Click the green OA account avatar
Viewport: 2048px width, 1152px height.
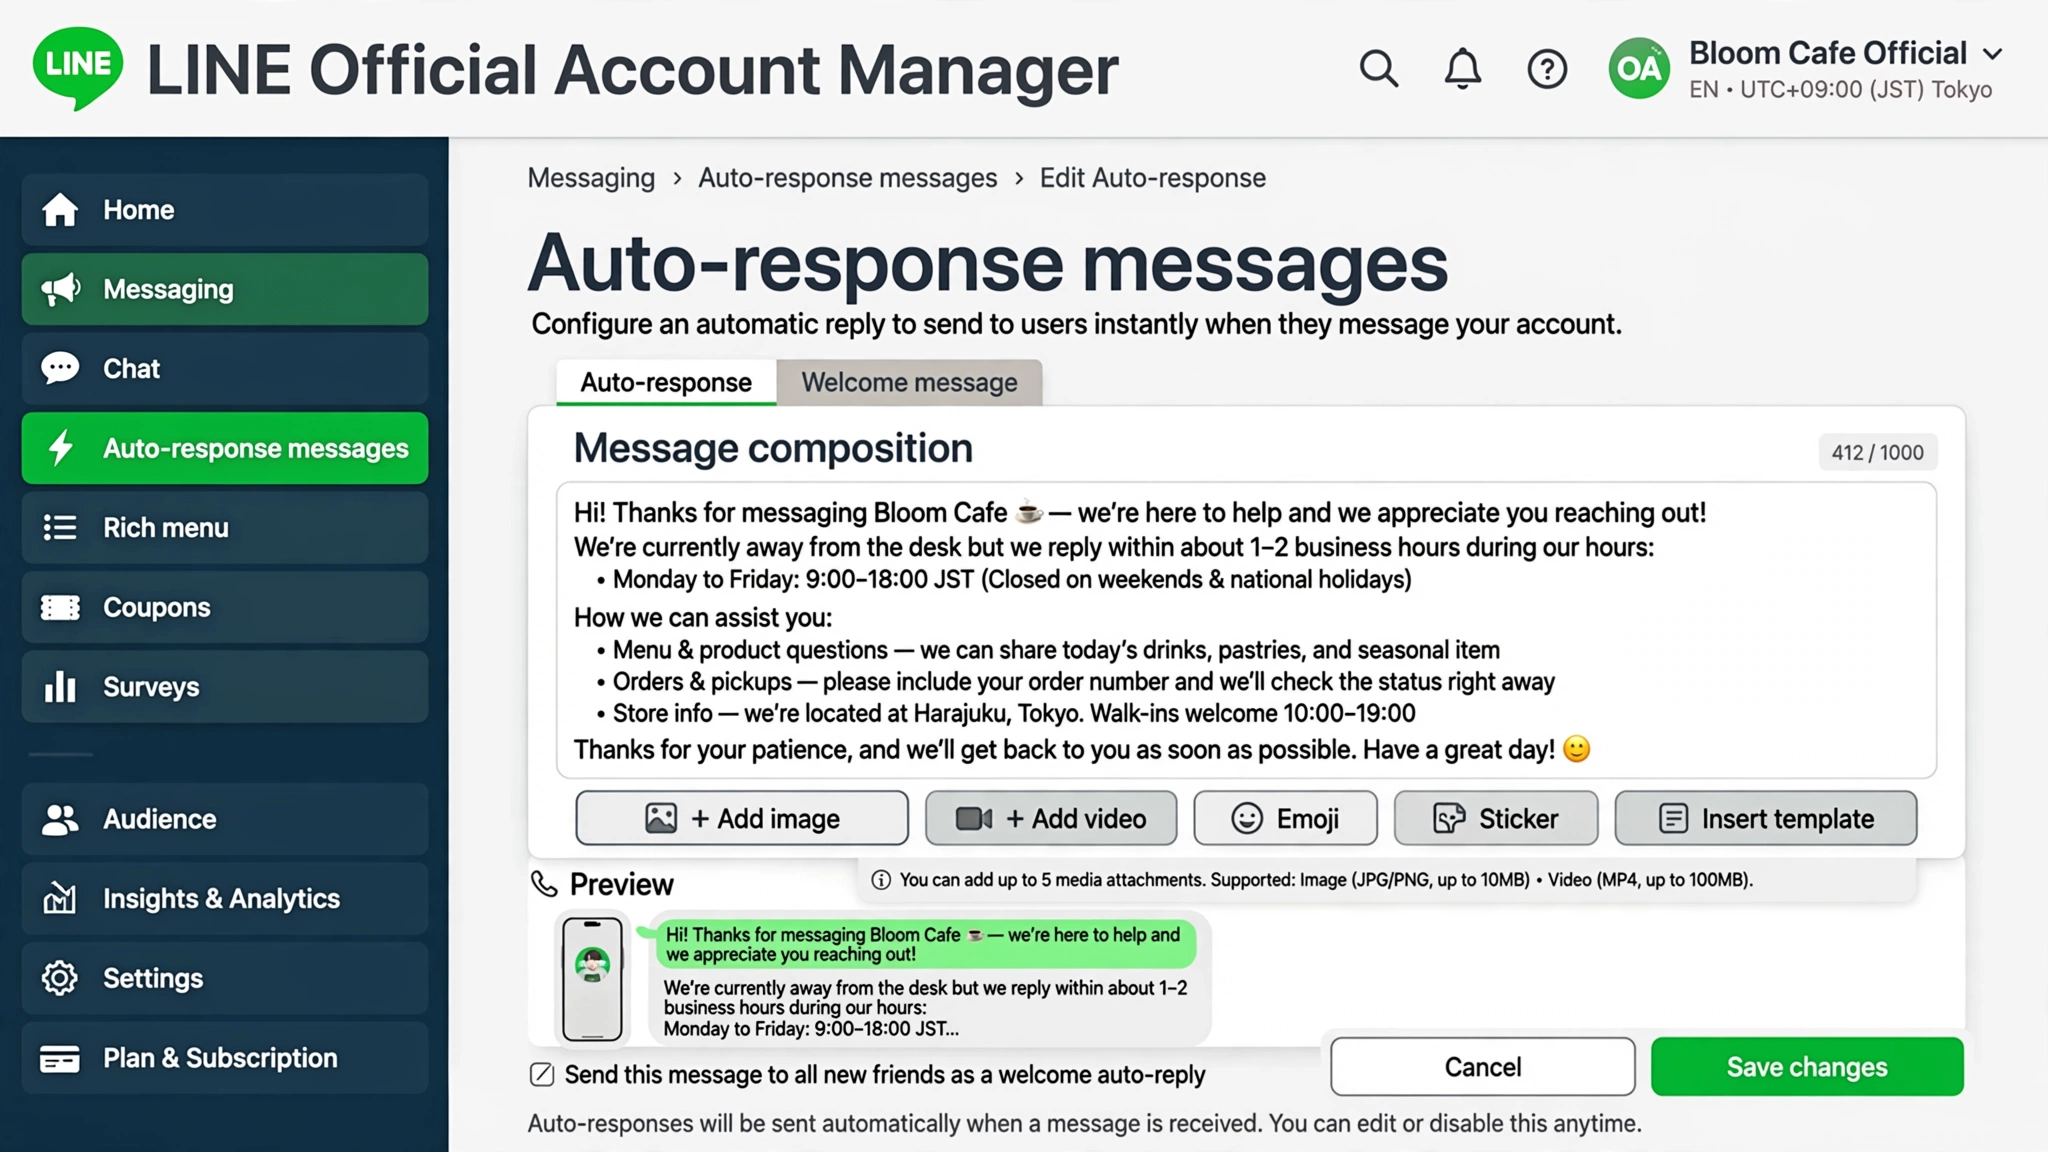point(1639,68)
